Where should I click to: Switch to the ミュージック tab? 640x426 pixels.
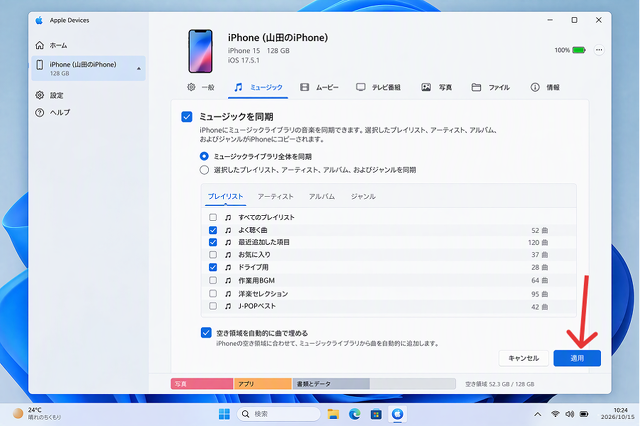point(258,87)
